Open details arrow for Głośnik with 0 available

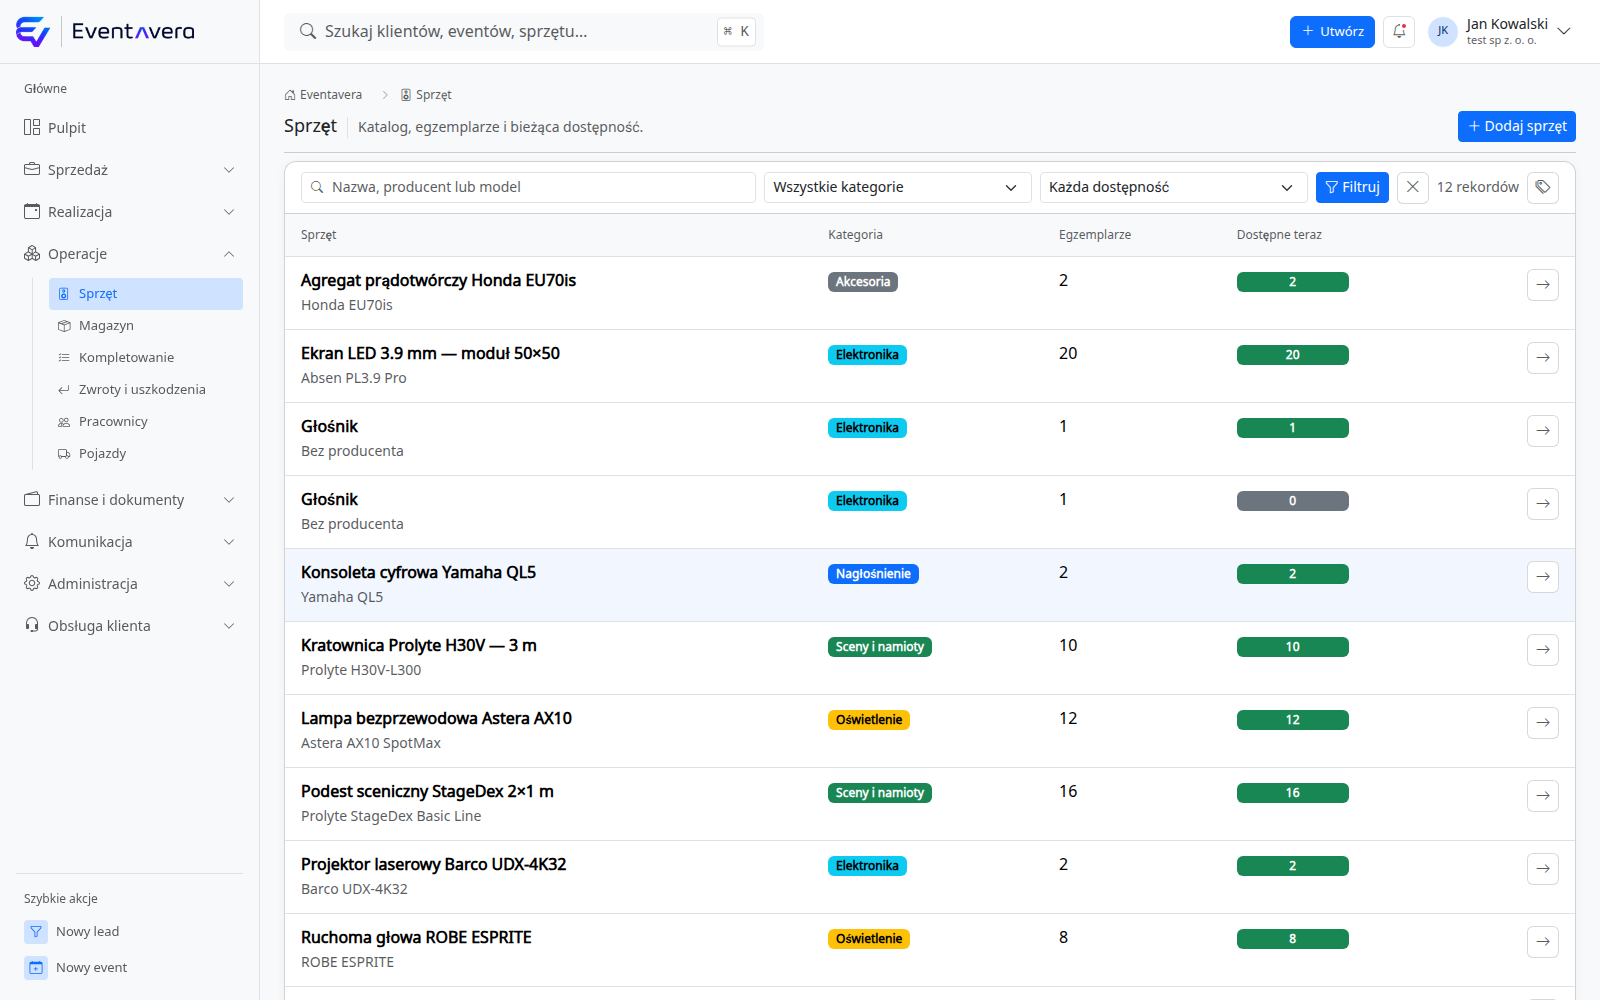(1543, 503)
